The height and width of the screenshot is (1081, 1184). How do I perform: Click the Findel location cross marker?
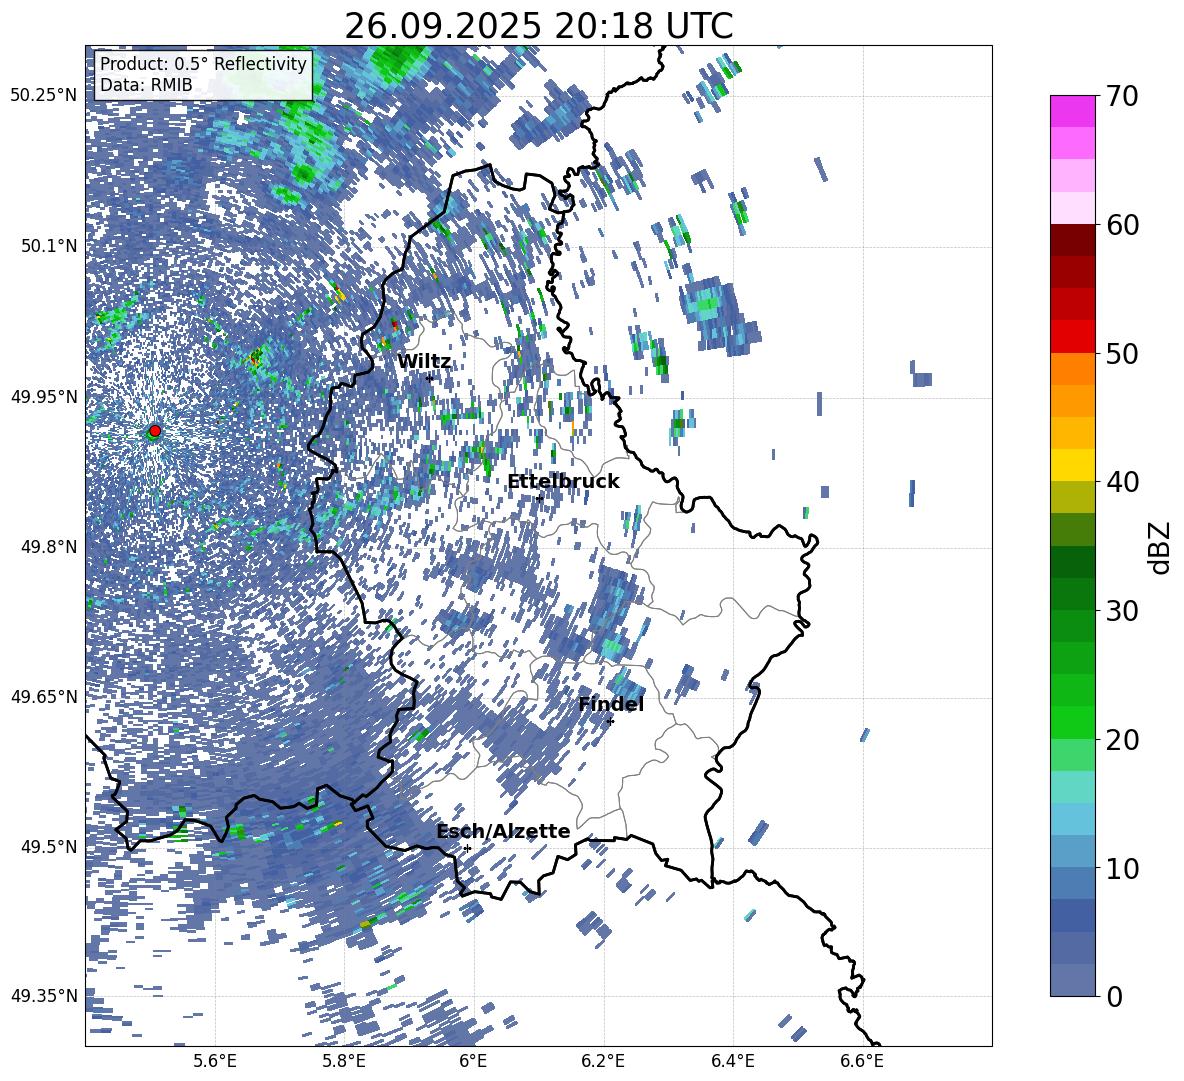coord(610,721)
